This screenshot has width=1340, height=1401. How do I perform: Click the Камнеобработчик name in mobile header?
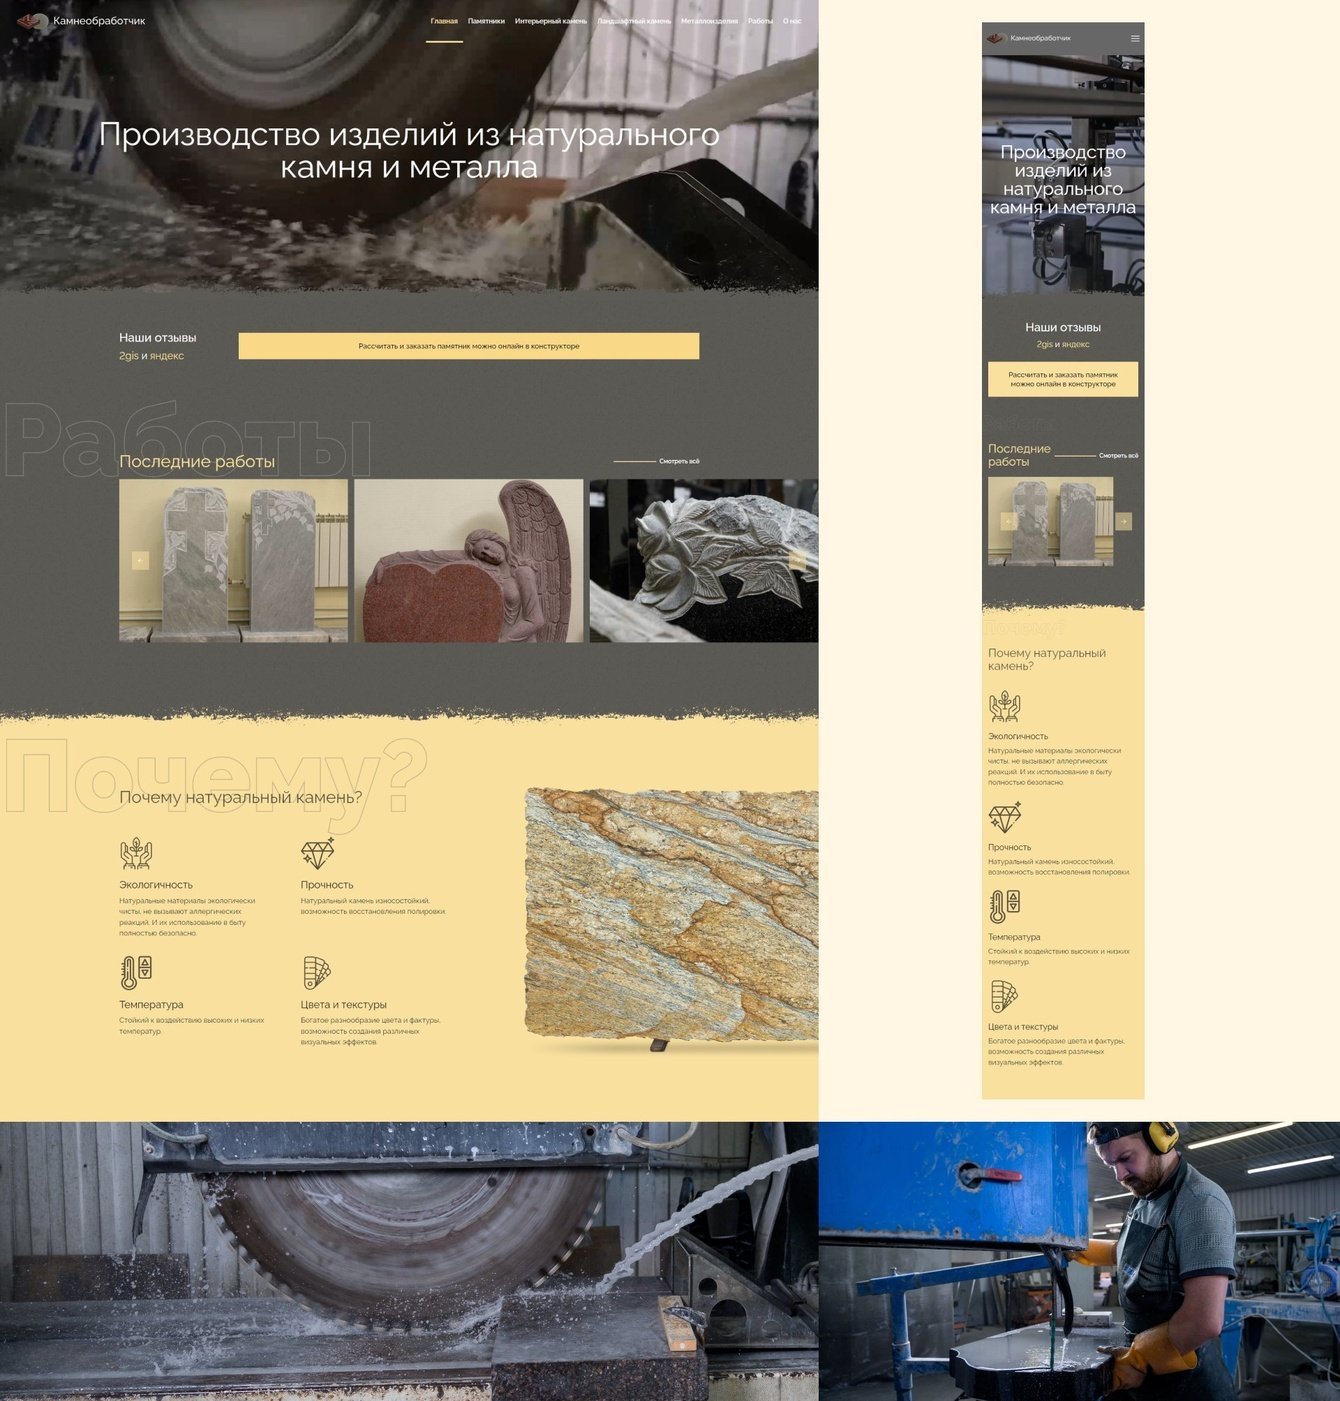click(1040, 38)
